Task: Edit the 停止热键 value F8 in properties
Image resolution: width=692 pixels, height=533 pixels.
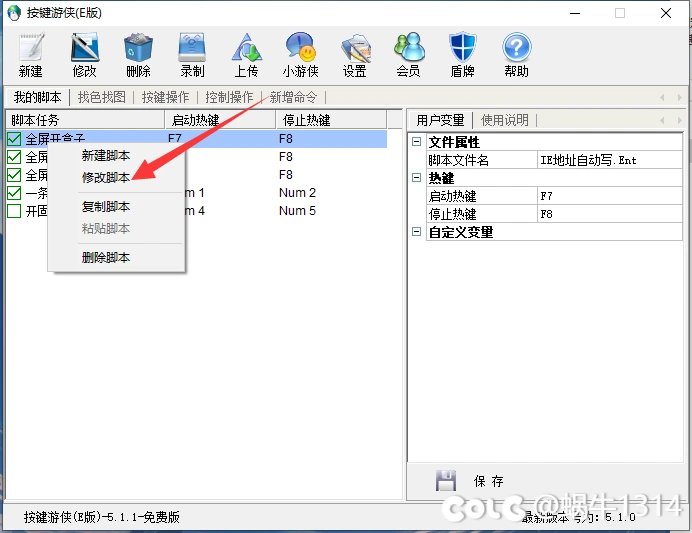Action: pos(609,214)
